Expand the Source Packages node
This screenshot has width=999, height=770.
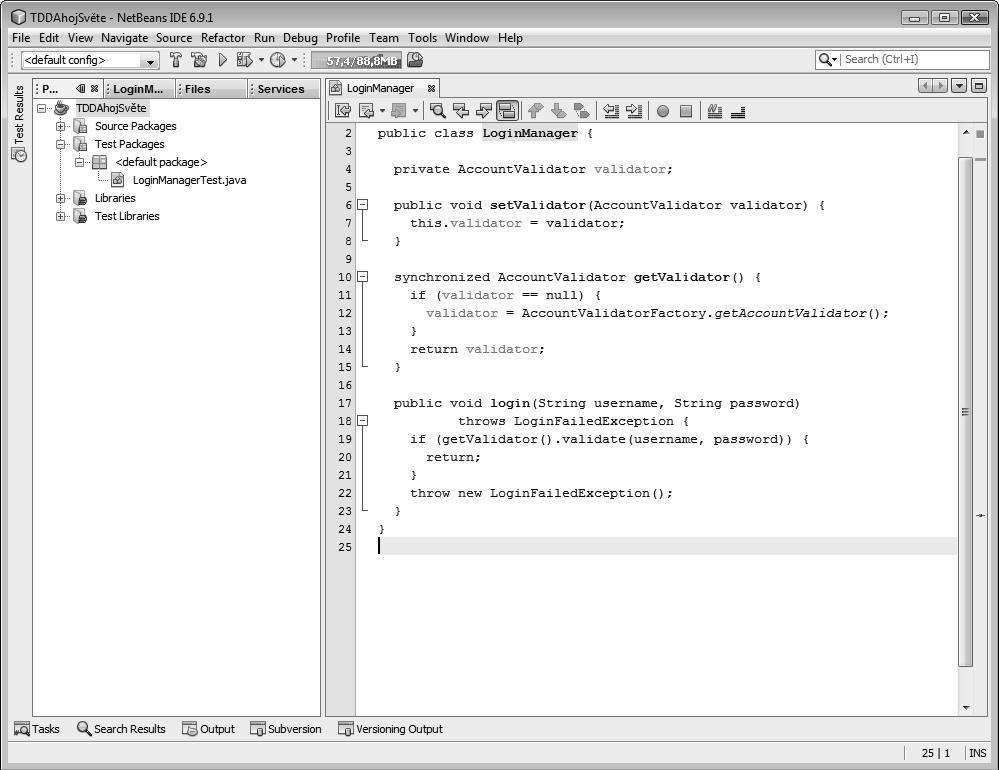(x=61, y=126)
